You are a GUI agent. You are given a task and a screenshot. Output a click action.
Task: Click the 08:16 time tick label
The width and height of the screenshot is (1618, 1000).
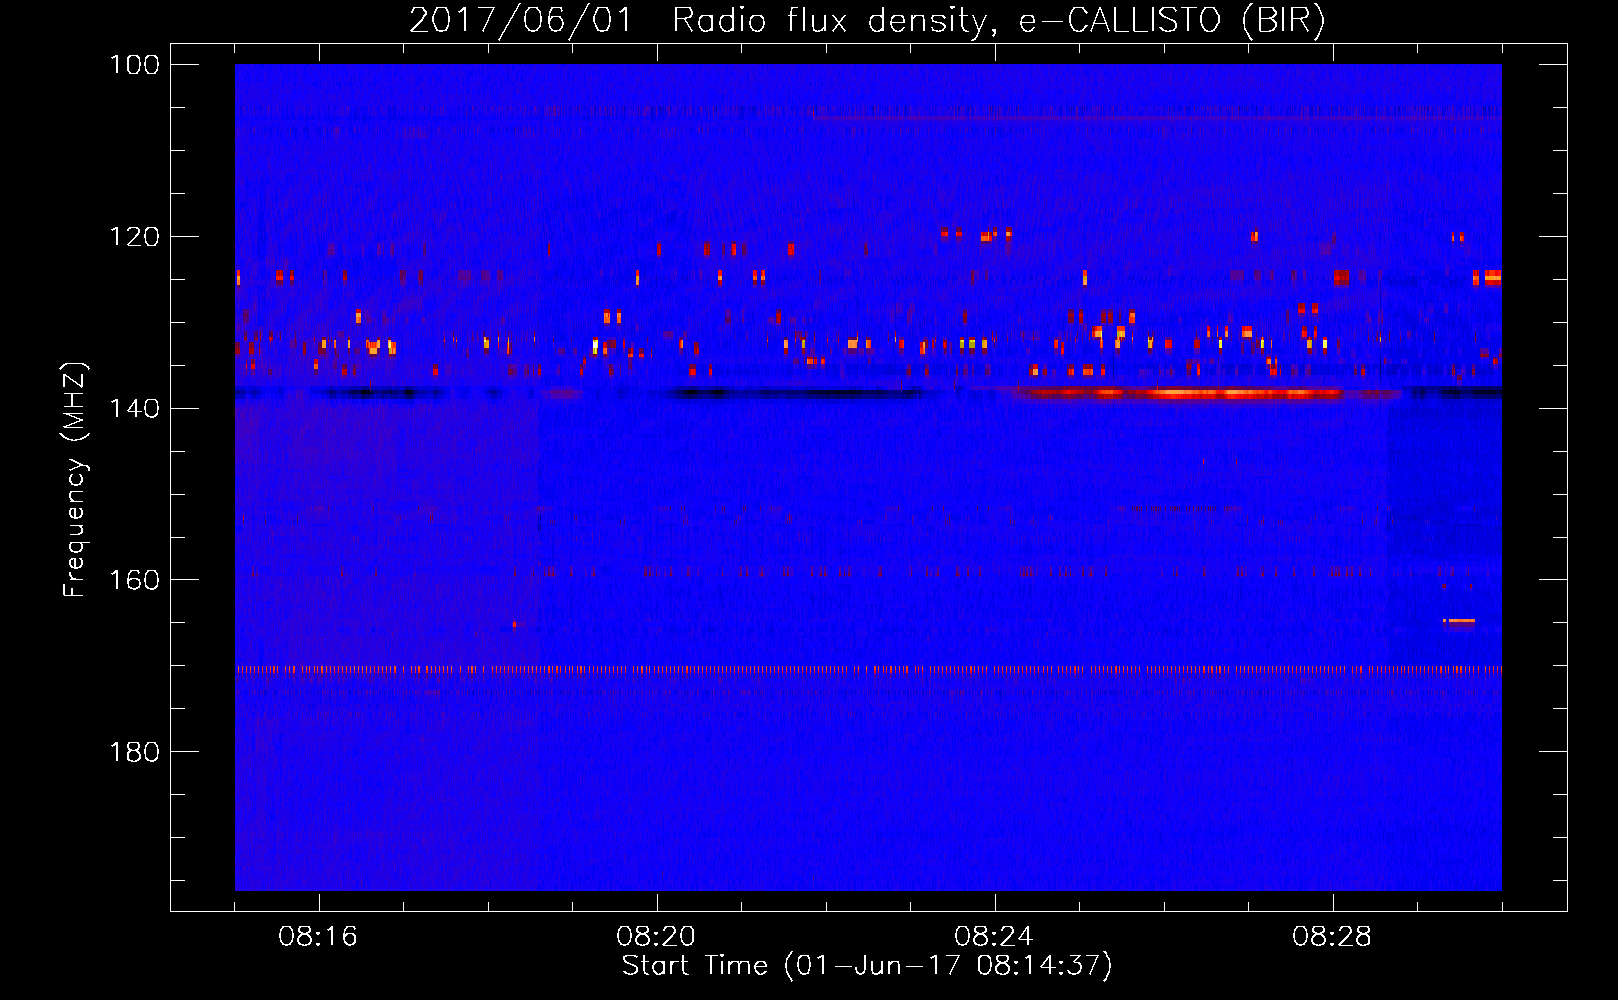click(318, 937)
